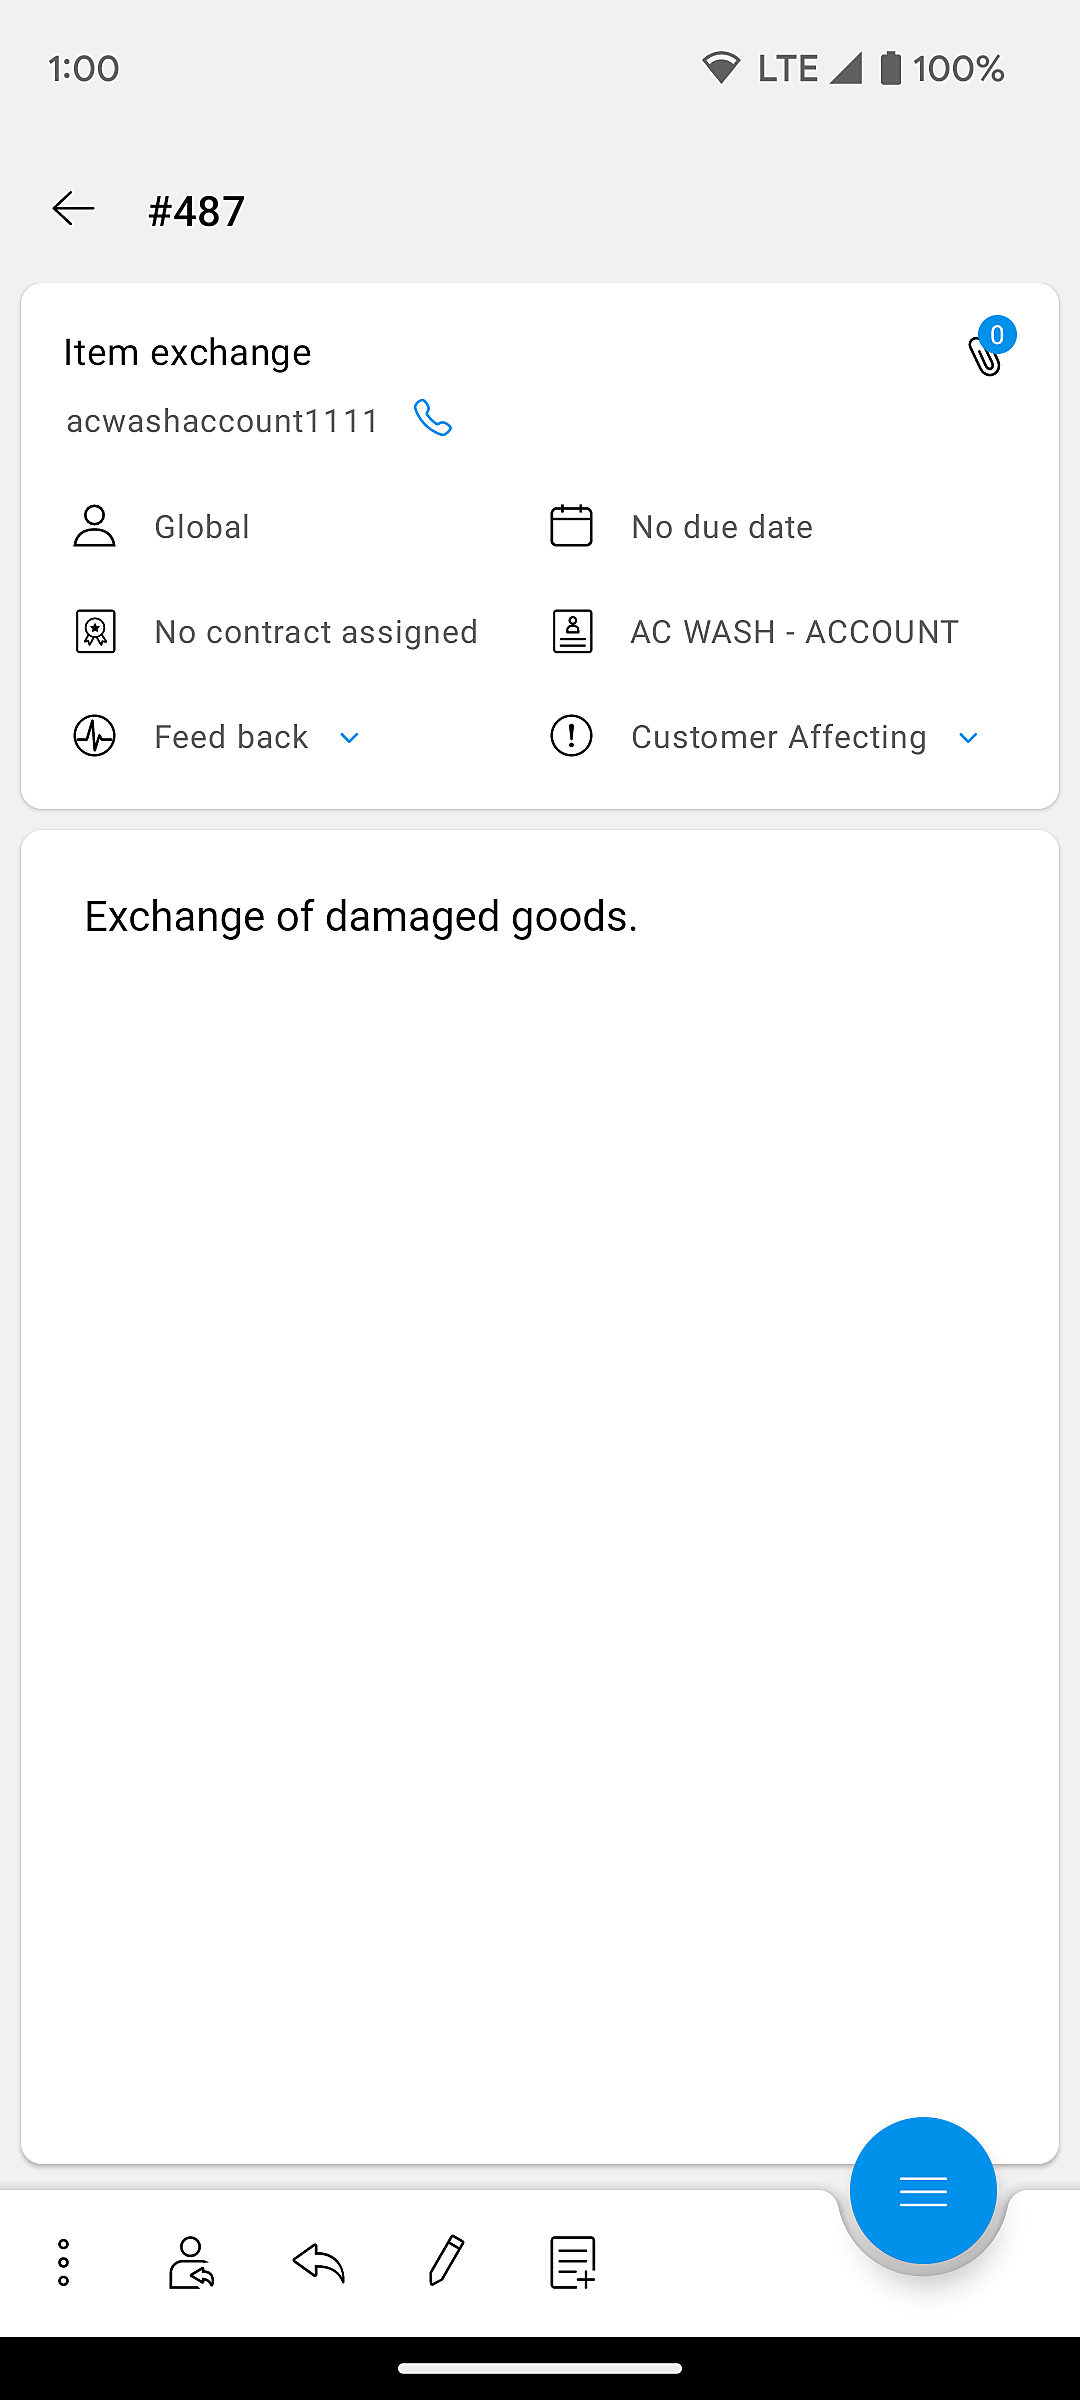Image resolution: width=1080 pixels, height=2400 pixels.
Task: Tap the Global assignee field
Action: tap(202, 527)
